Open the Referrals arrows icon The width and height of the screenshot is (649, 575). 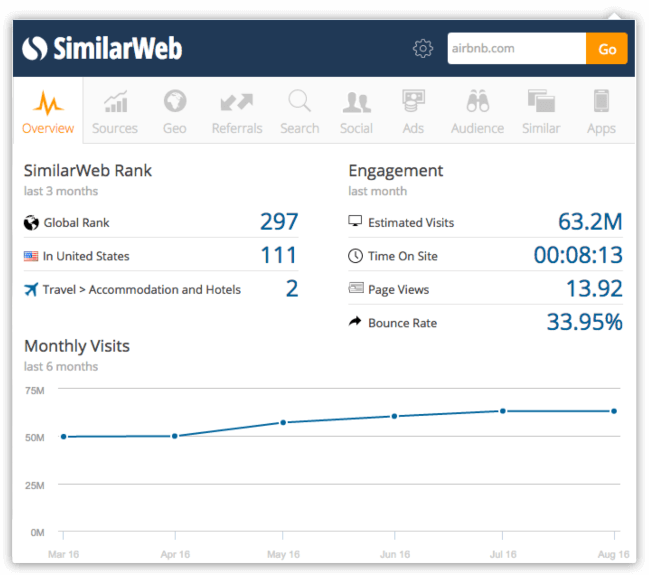(237, 102)
